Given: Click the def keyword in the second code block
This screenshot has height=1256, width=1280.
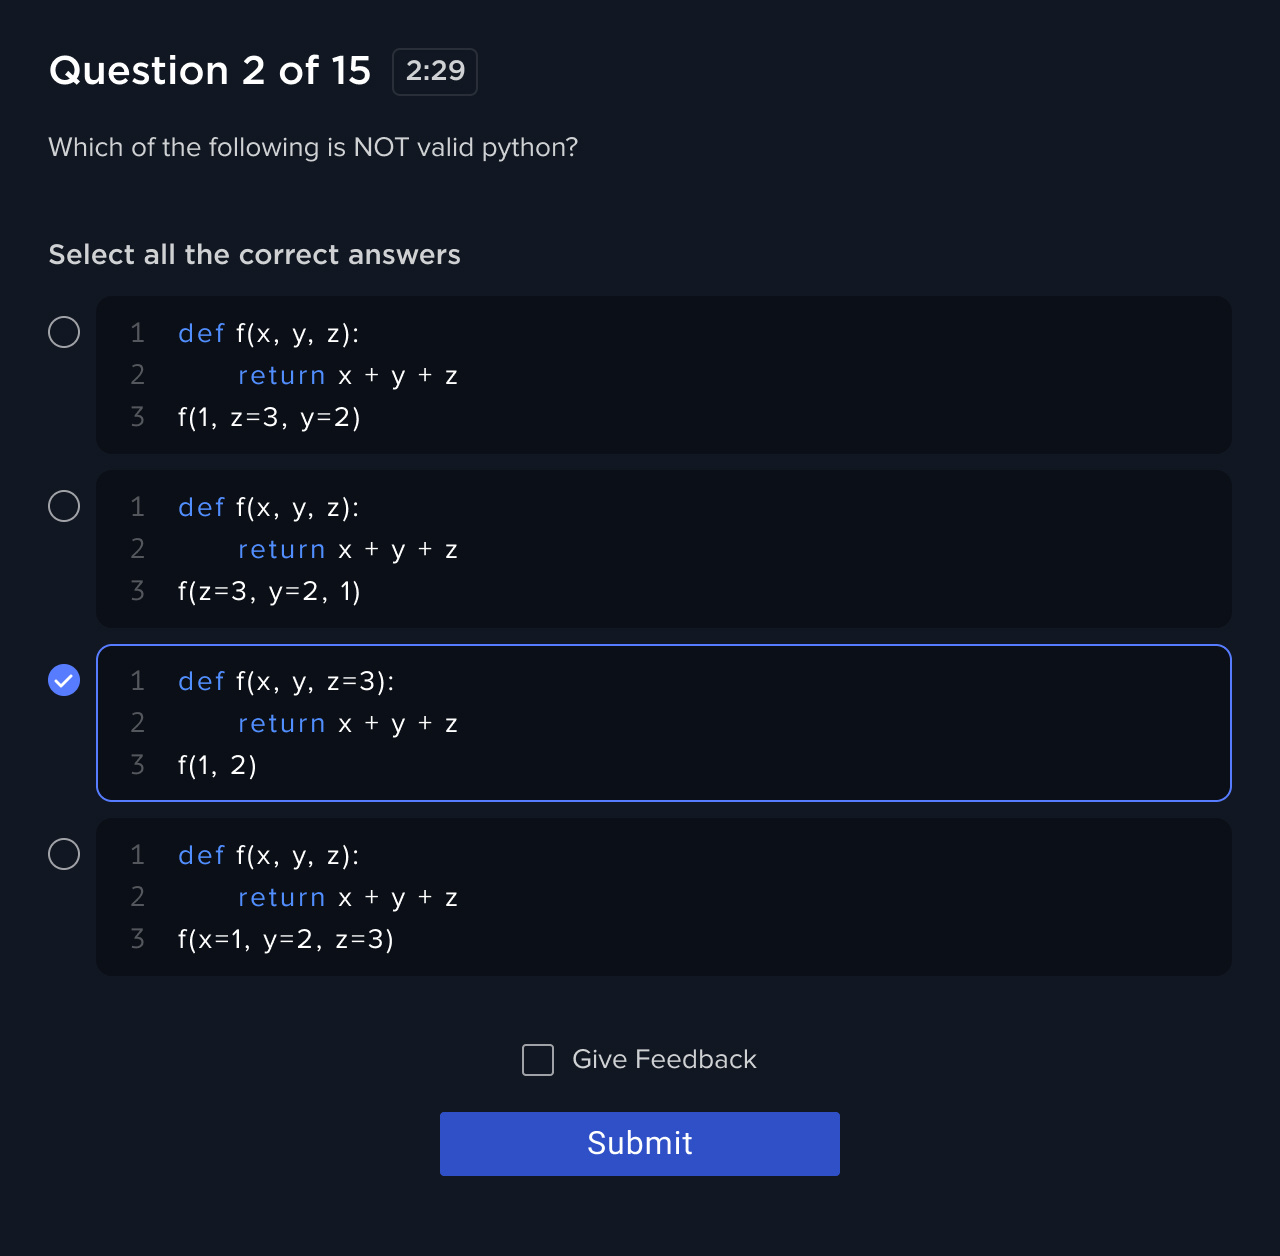Looking at the screenshot, I should tap(200, 507).
